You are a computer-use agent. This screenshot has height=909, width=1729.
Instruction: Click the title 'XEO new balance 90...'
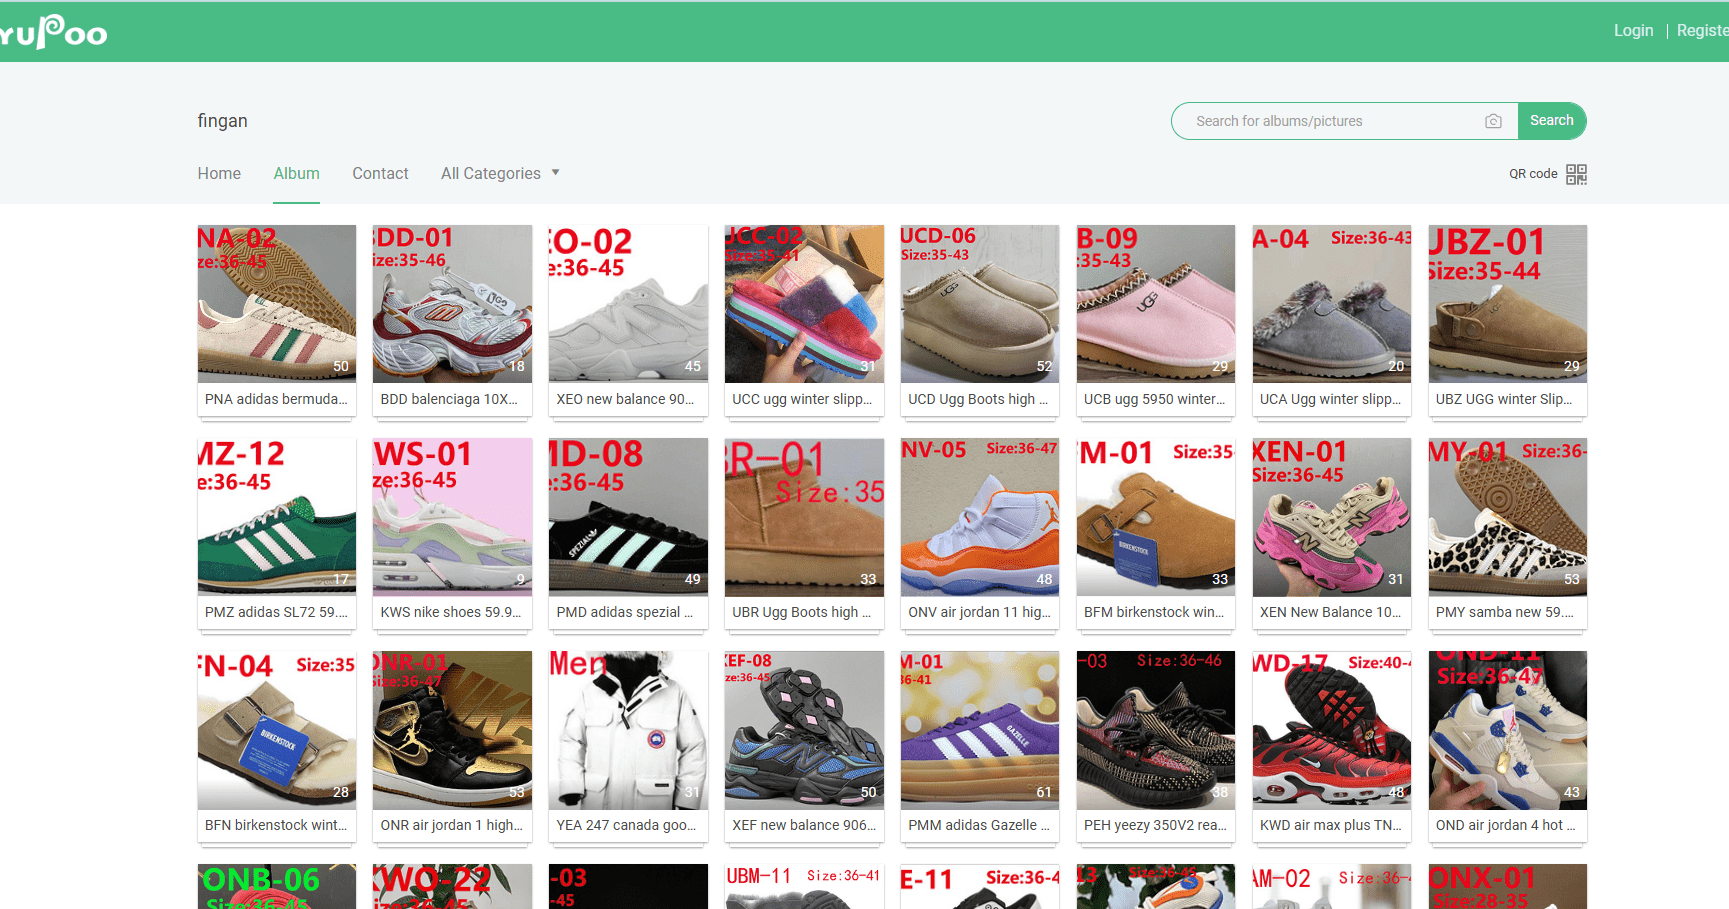[x=625, y=399]
